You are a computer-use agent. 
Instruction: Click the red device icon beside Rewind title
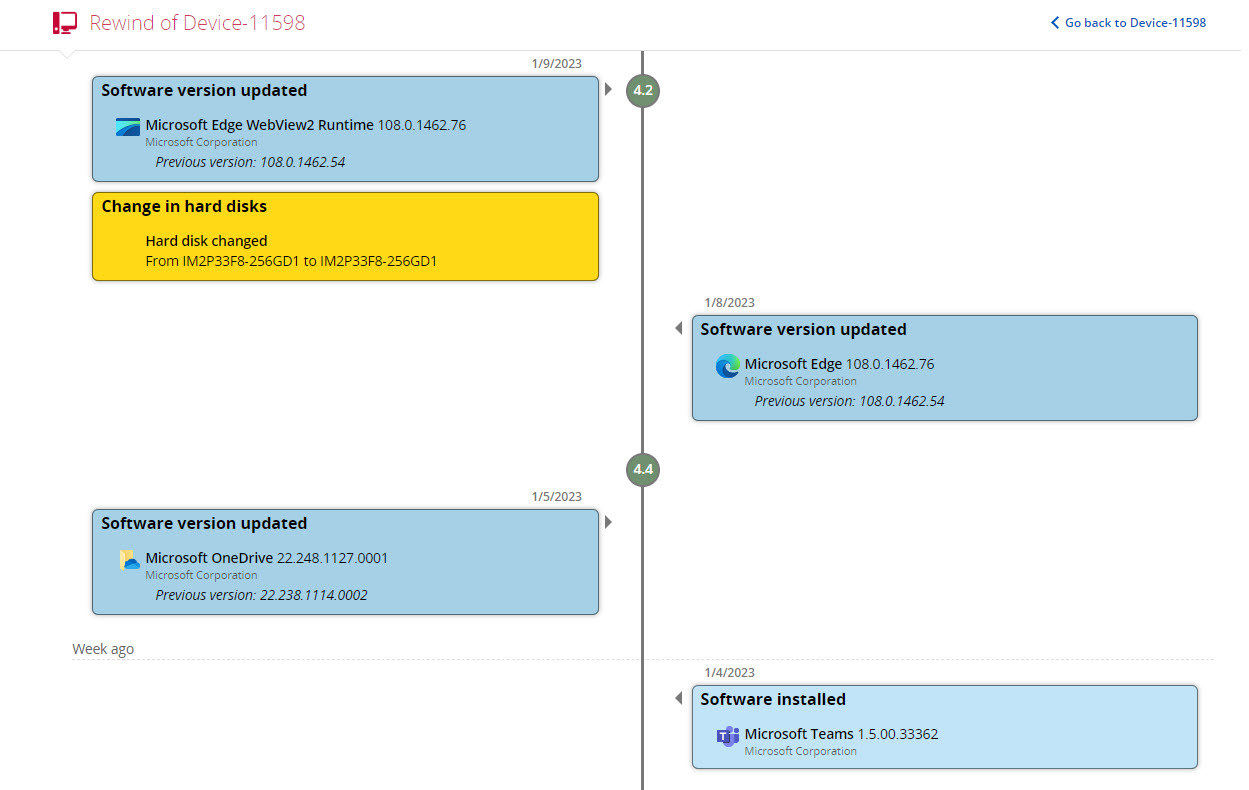(65, 23)
